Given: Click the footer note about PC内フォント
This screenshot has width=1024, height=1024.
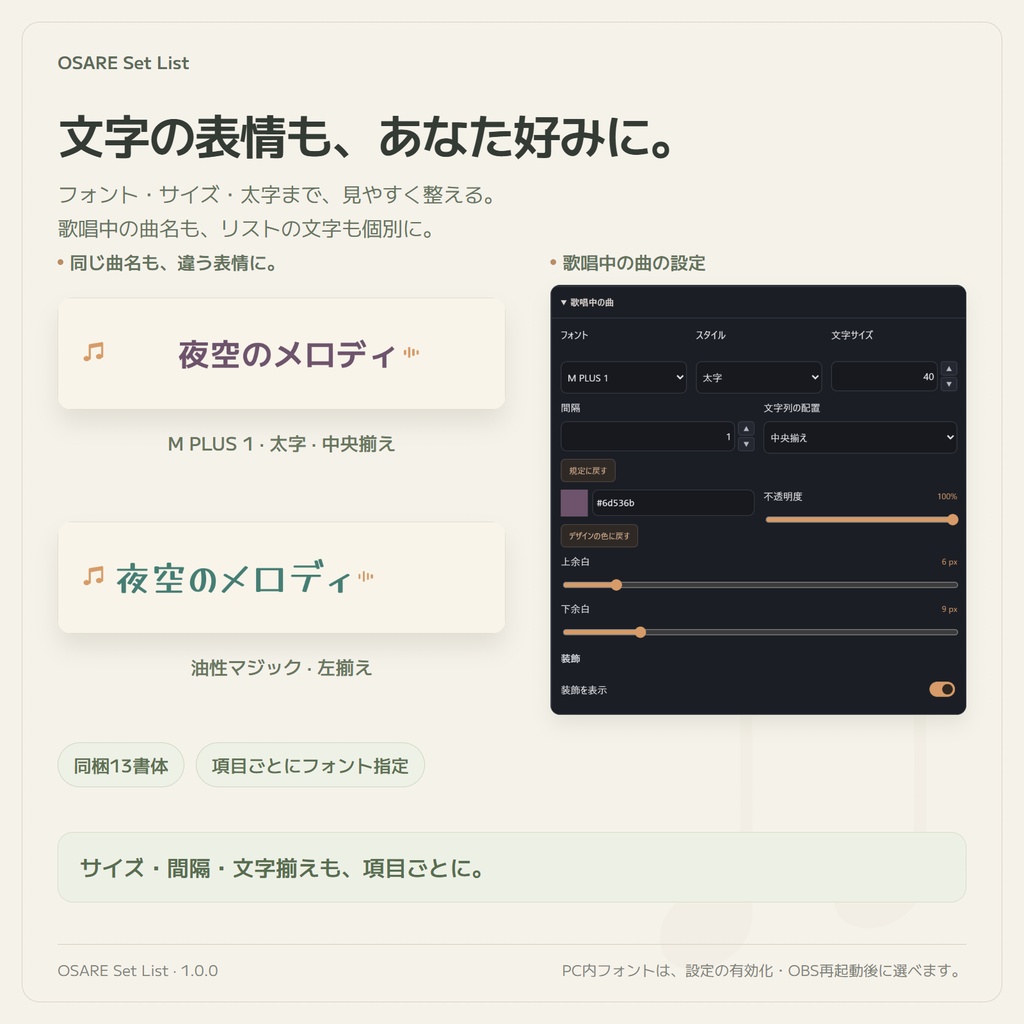Looking at the screenshot, I should tap(763, 970).
